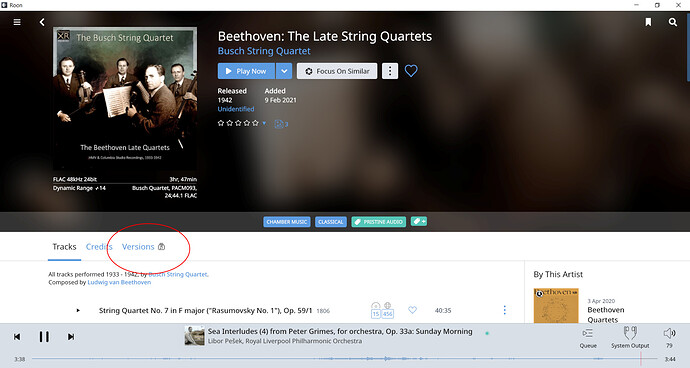Image resolution: width=690 pixels, height=368 pixels.
Task: Add a tag with the plus tag icon
Action: click(x=419, y=221)
